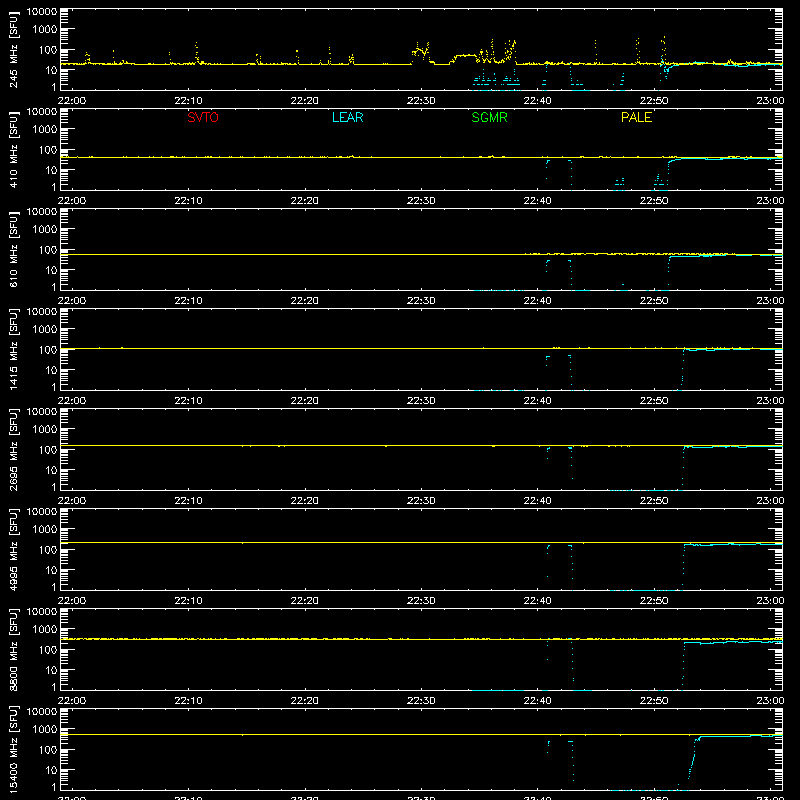Screen dimensions: 800x800
Task: Click 22:40 tick label of 610 MHz plot
Action: coord(537,301)
